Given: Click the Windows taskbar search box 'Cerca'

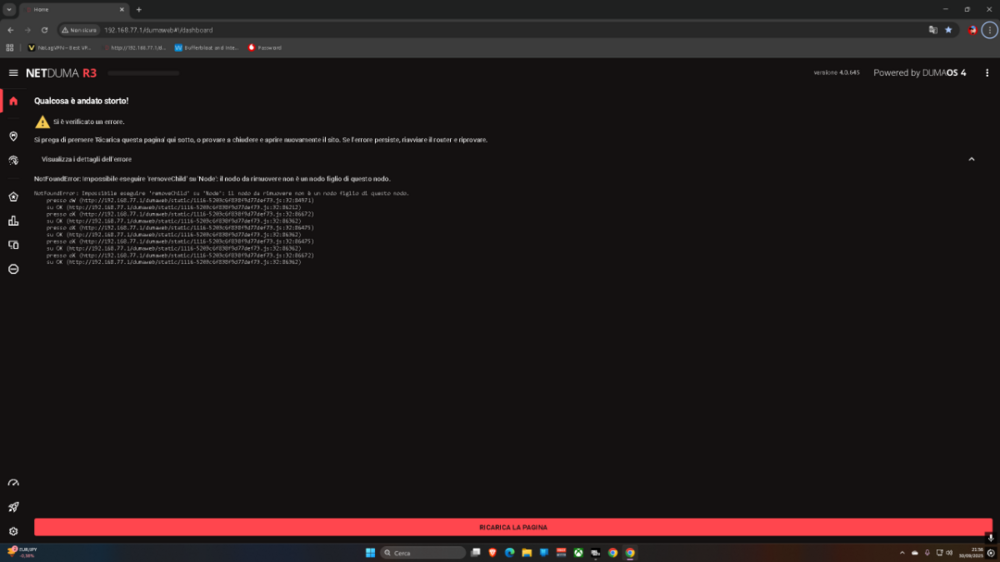Looking at the screenshot, I should click(423, 552).
